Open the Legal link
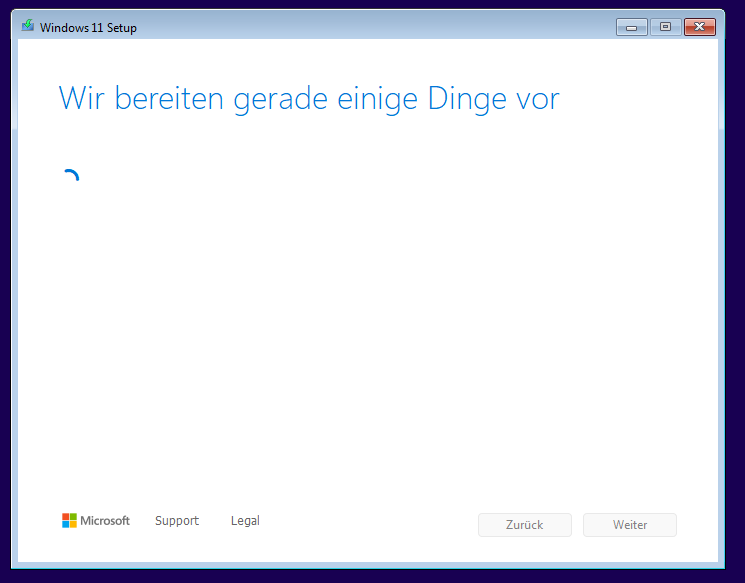745x583 pixels. 245,521
